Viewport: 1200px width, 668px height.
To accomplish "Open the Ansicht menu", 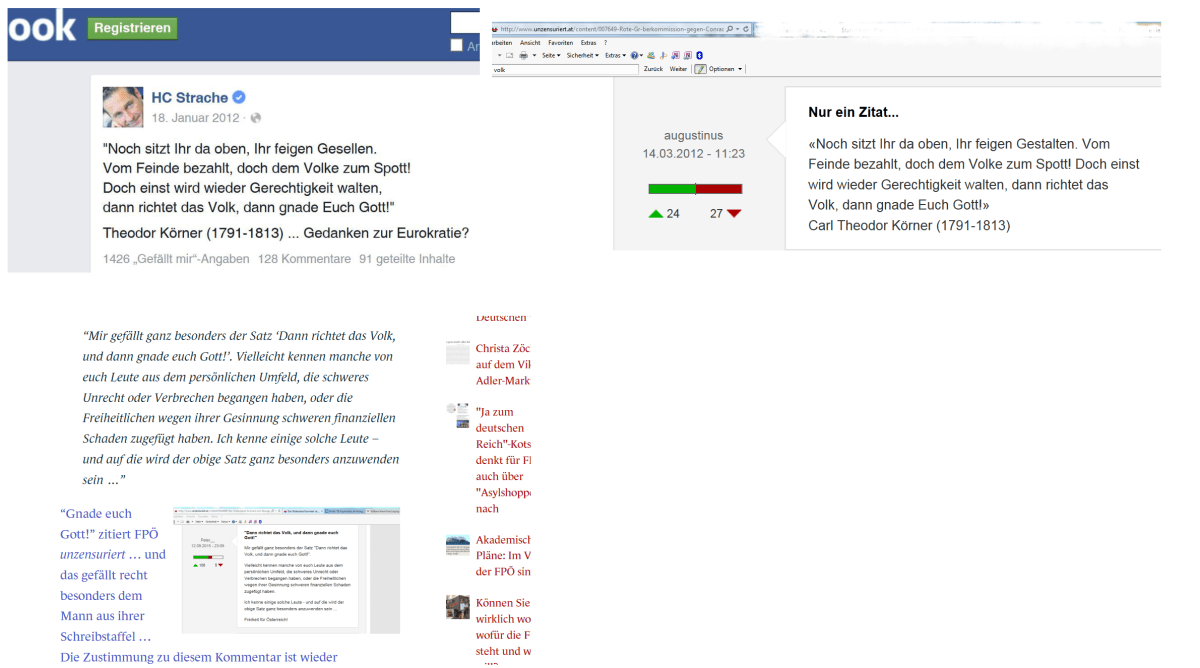I will [530, 43].
